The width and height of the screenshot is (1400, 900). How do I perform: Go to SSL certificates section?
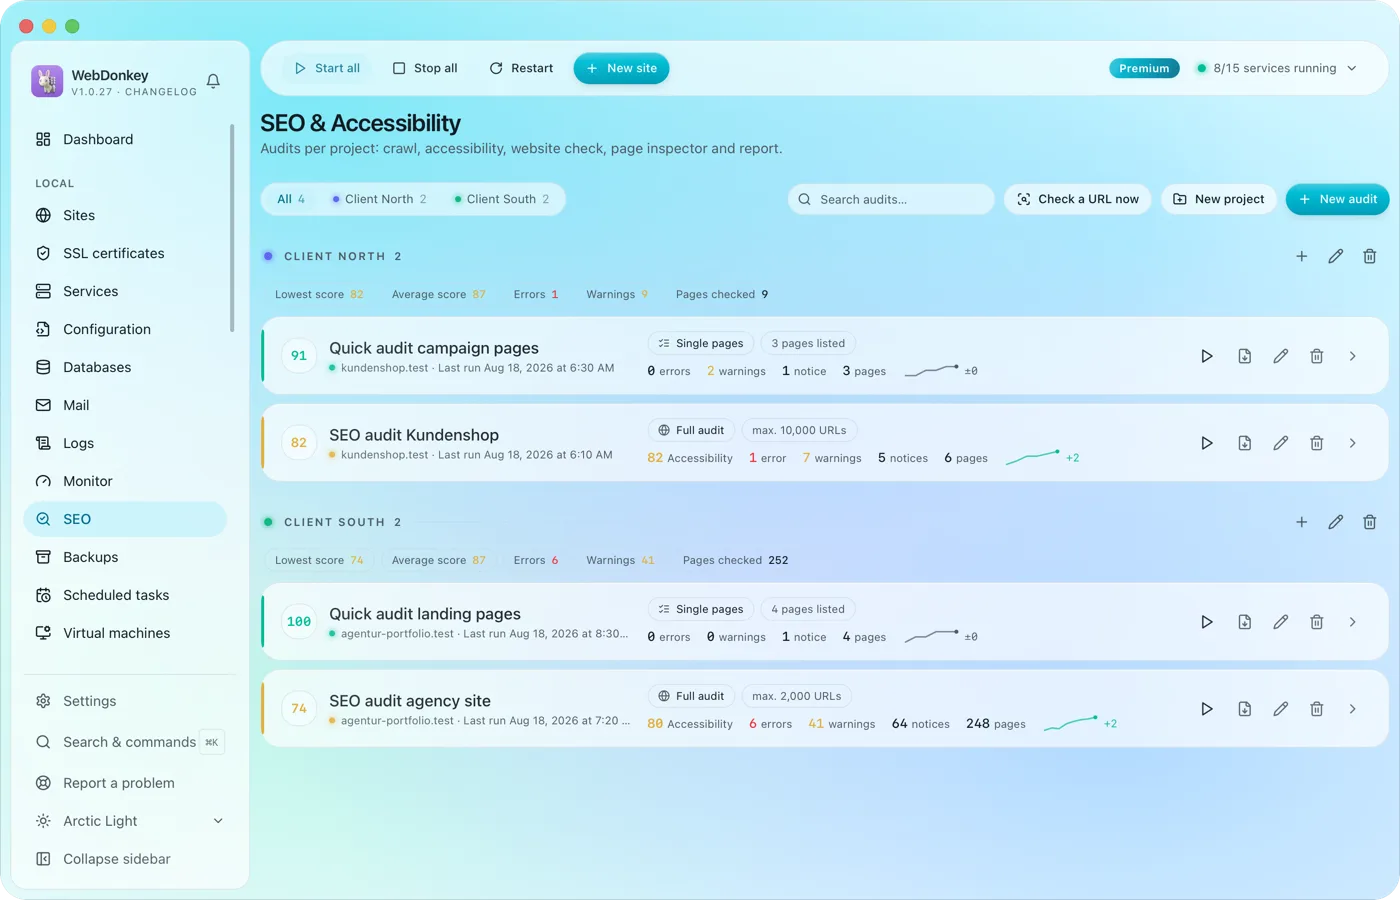point(125,253)
